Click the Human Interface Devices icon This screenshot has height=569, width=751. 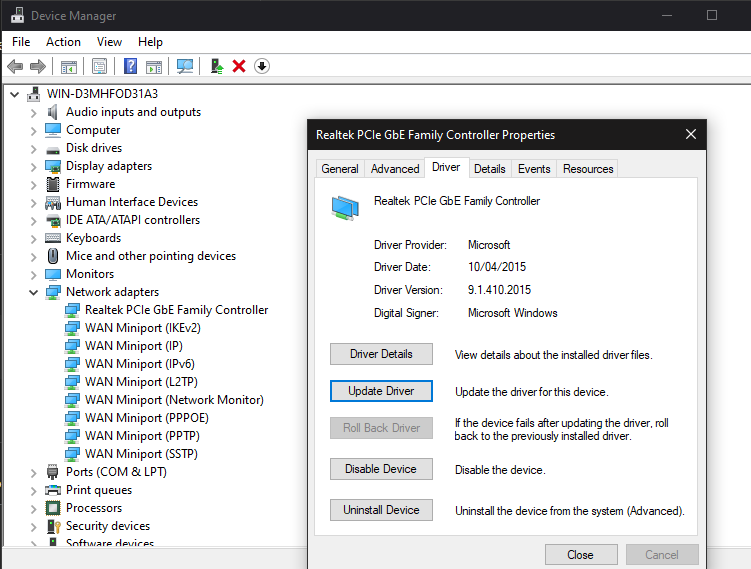tap(53, 203)
